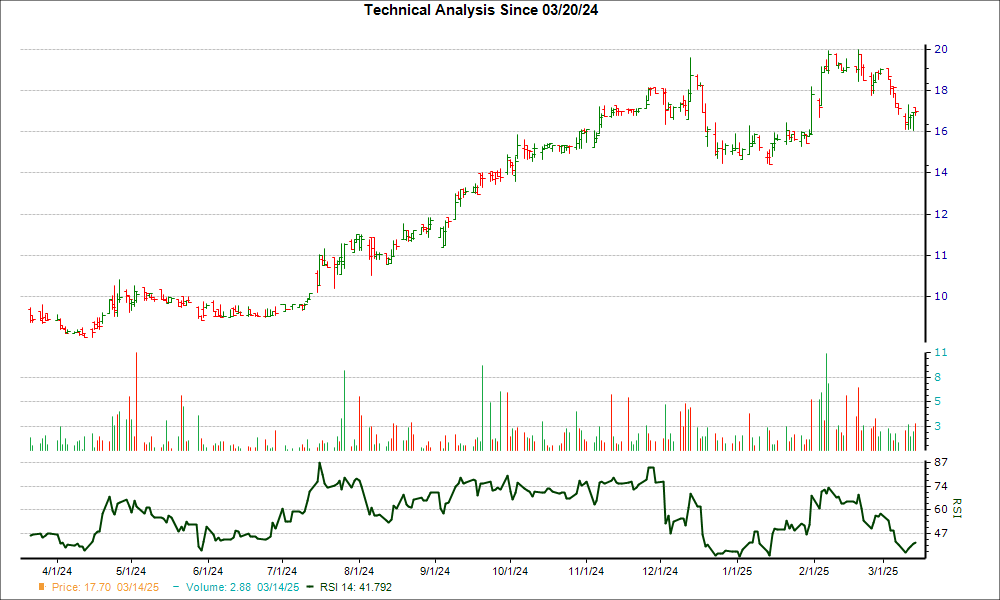Click the RSI line peak above 87
Screen dimensions: 1000x600
click(319, 463)
